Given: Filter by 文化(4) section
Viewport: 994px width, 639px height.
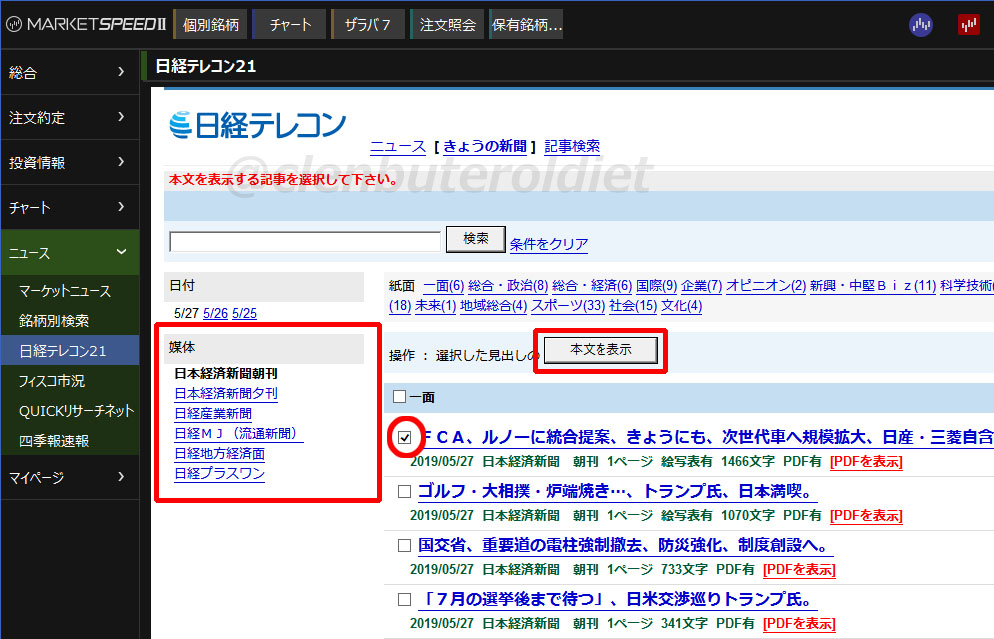Looking at the screenshot, I should point(681,306).
